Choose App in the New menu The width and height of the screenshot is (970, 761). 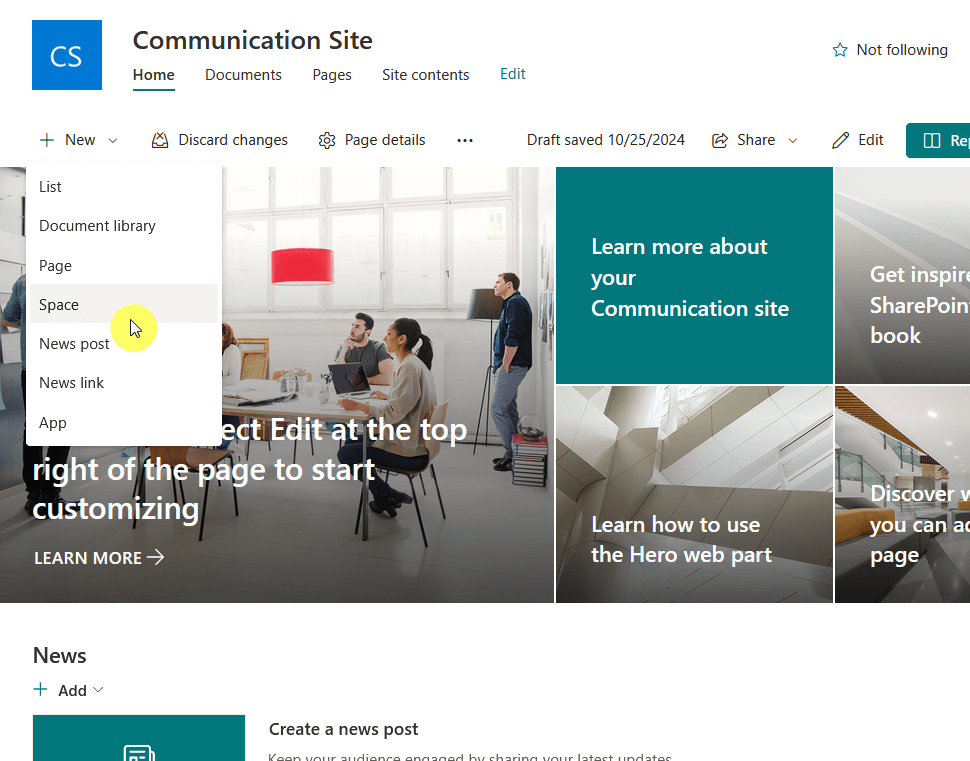[124, 423]
